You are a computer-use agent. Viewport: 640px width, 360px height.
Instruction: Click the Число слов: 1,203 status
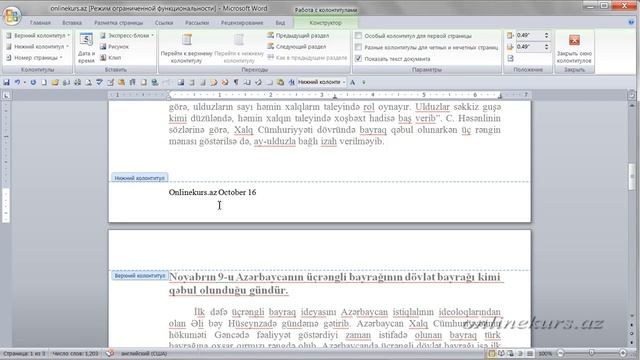click(x=75, y=354)
